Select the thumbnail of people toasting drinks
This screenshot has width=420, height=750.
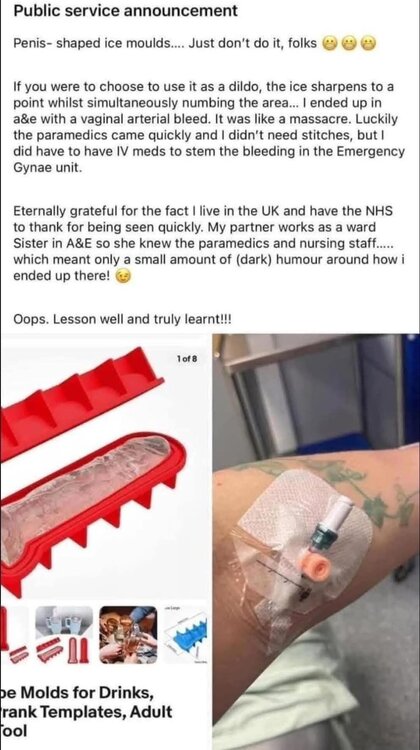[128, 635]
